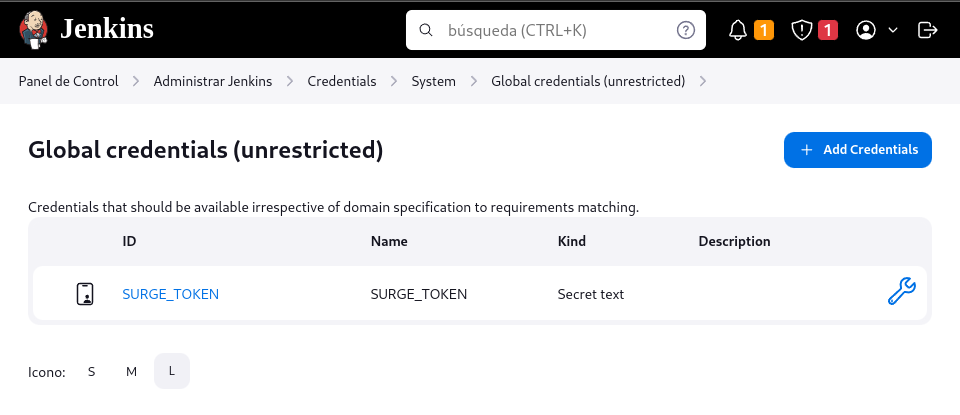Open search help question mark icon

click(x=686, y=30)
